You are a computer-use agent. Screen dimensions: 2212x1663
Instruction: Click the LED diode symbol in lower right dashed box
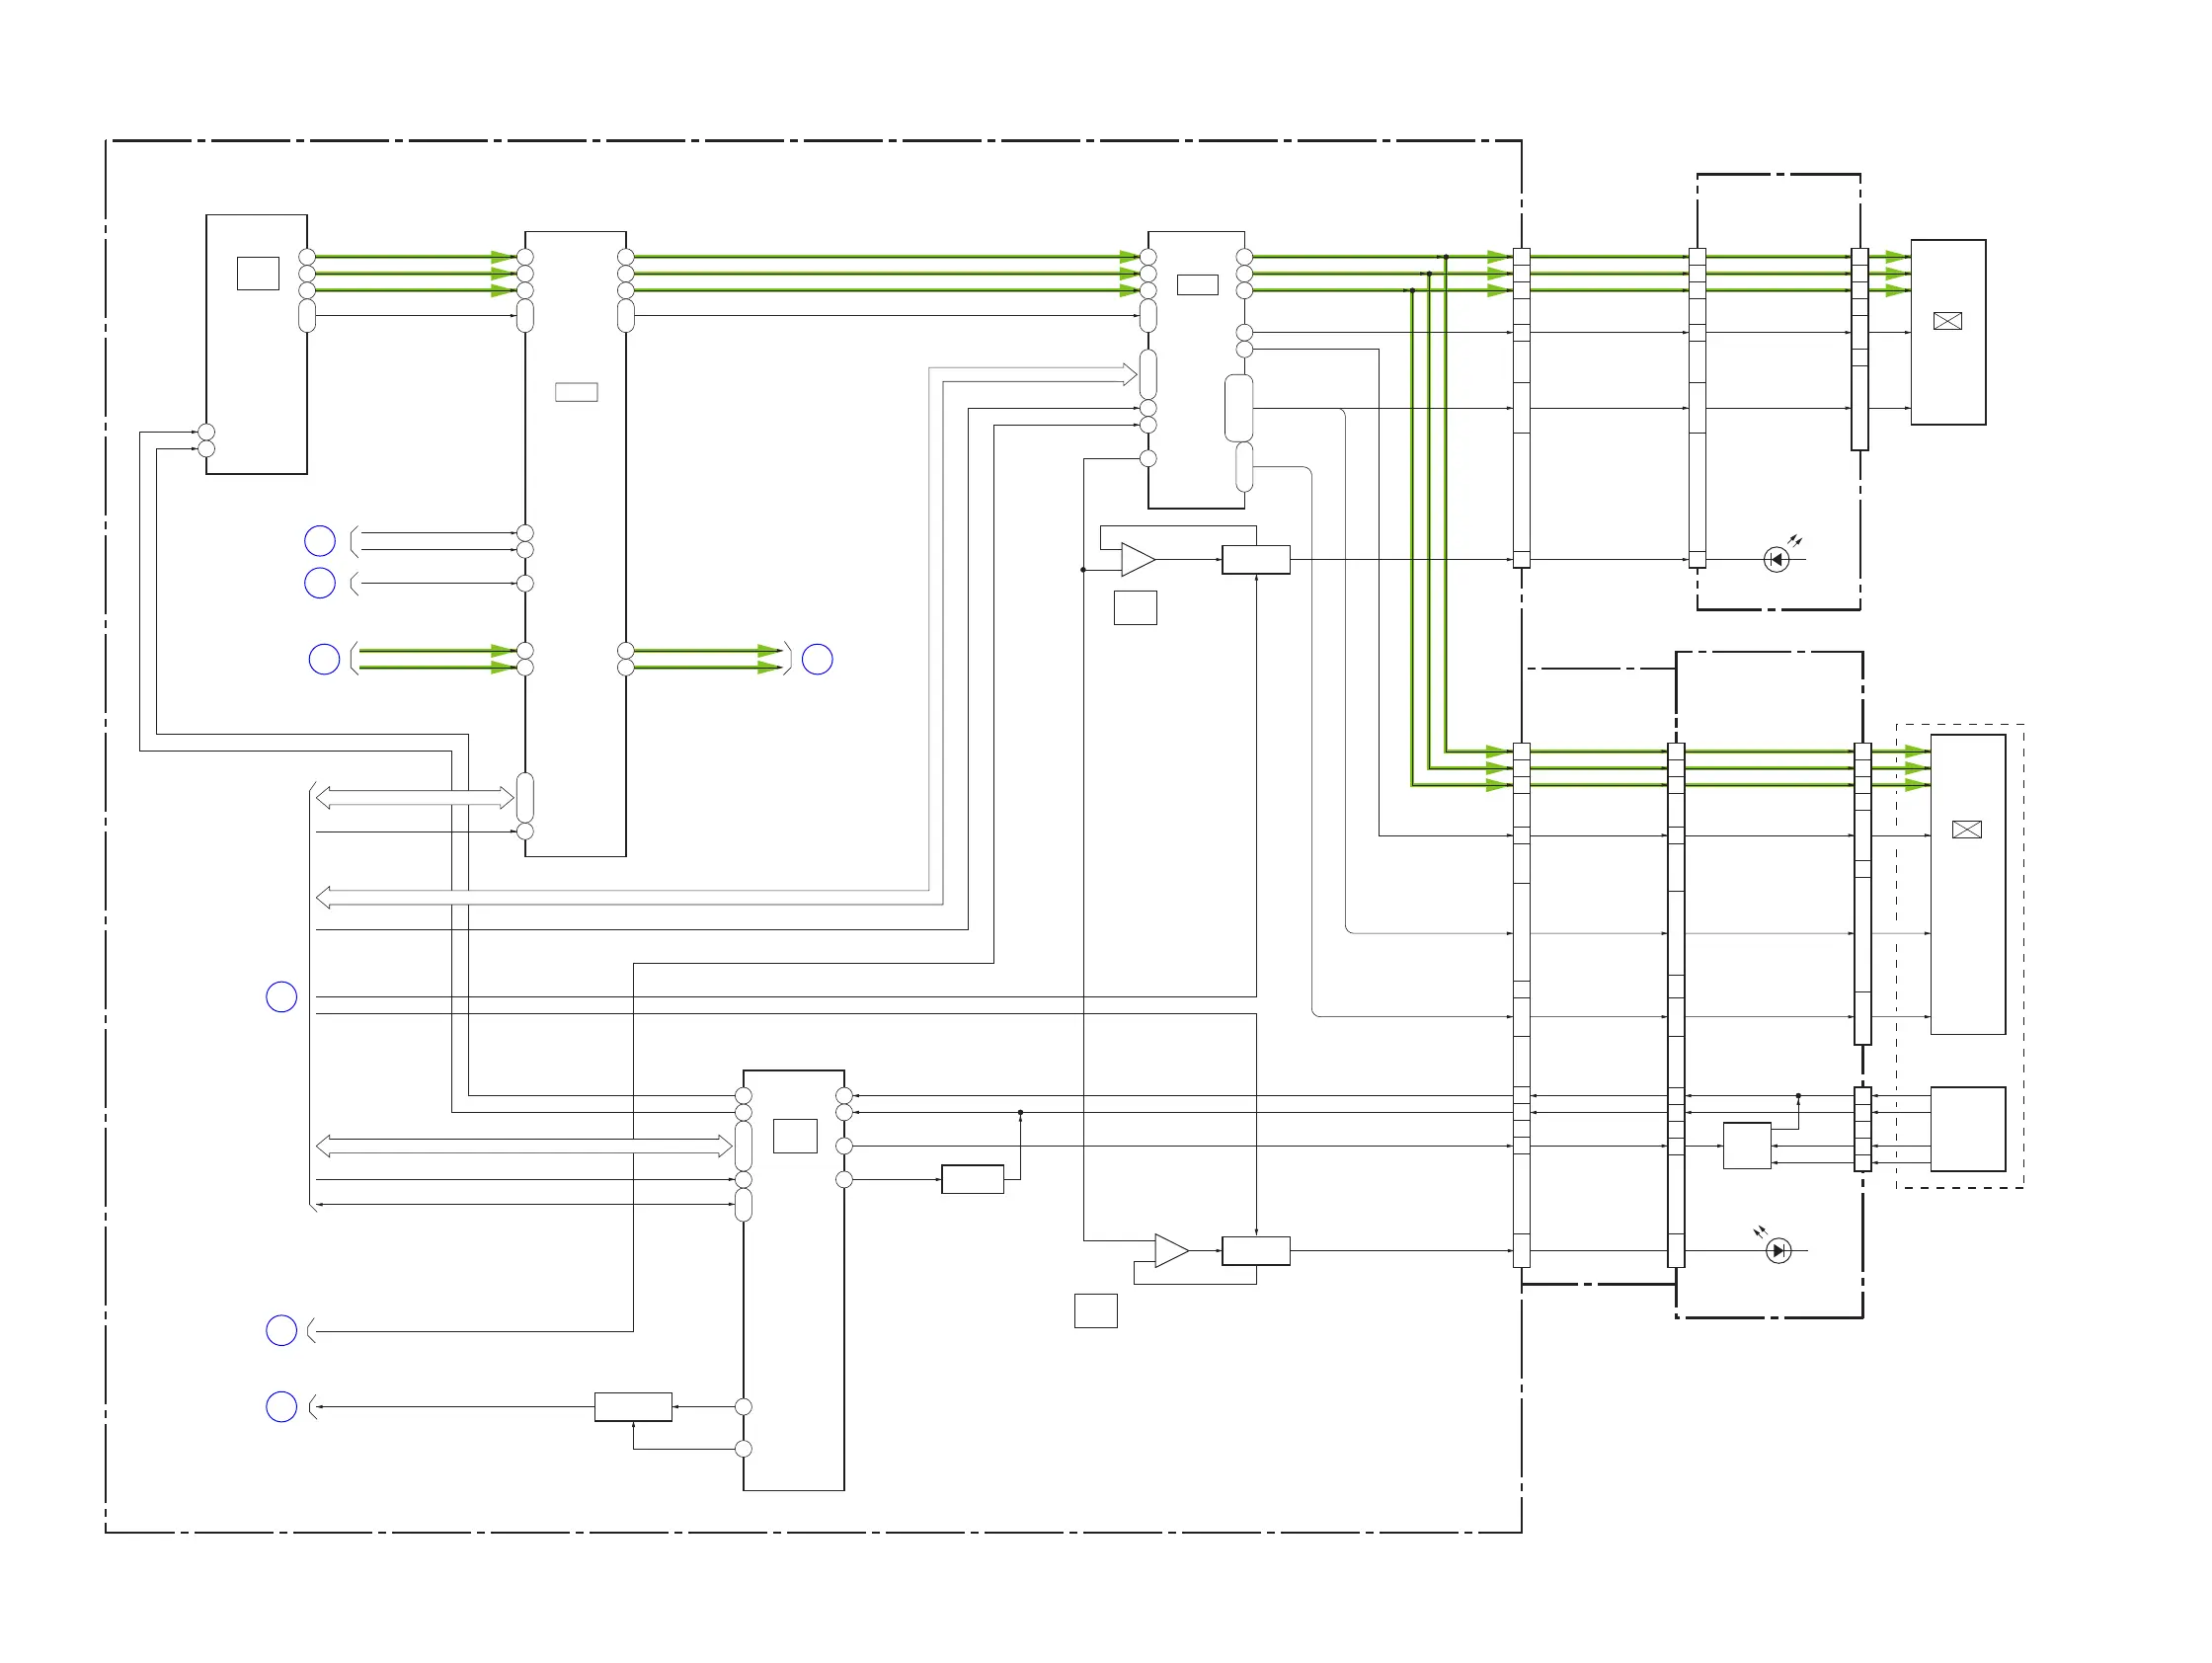pos(1778,1251)
